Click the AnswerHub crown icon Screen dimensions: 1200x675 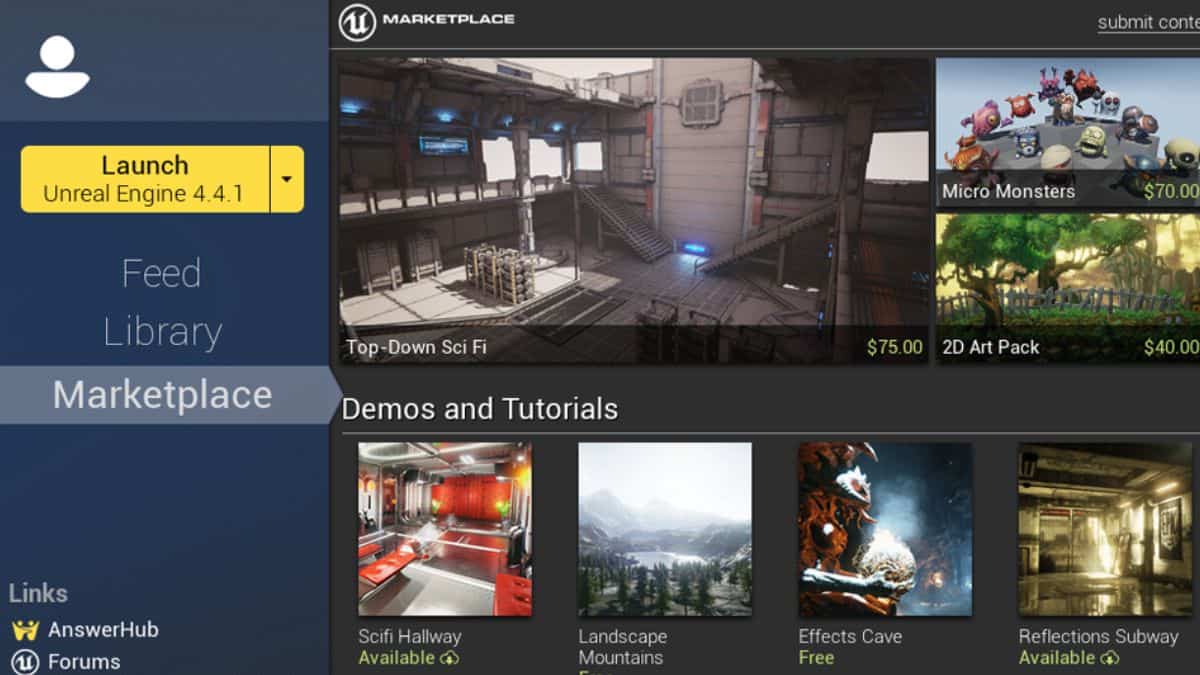coord(25,630)
